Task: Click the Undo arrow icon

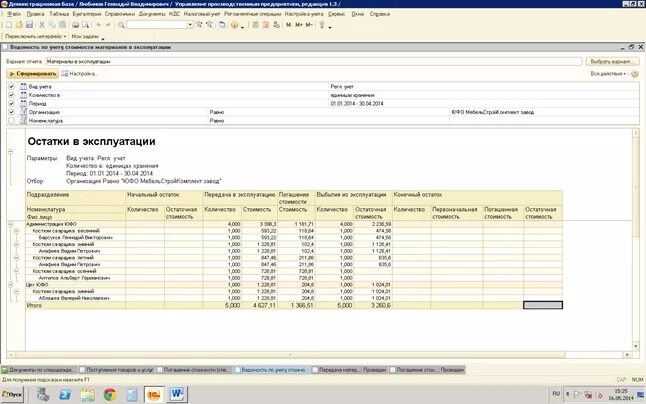Action: coord(98,25)
